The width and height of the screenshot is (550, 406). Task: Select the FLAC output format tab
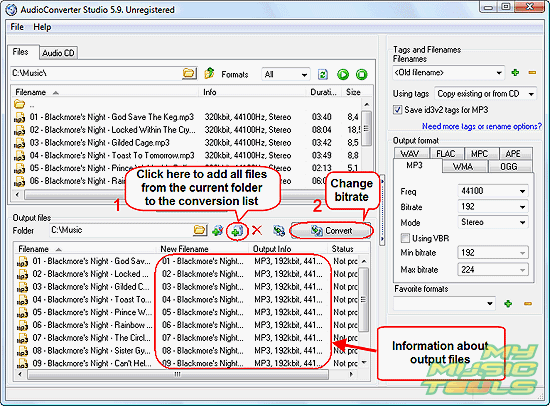tap(446, 154)
